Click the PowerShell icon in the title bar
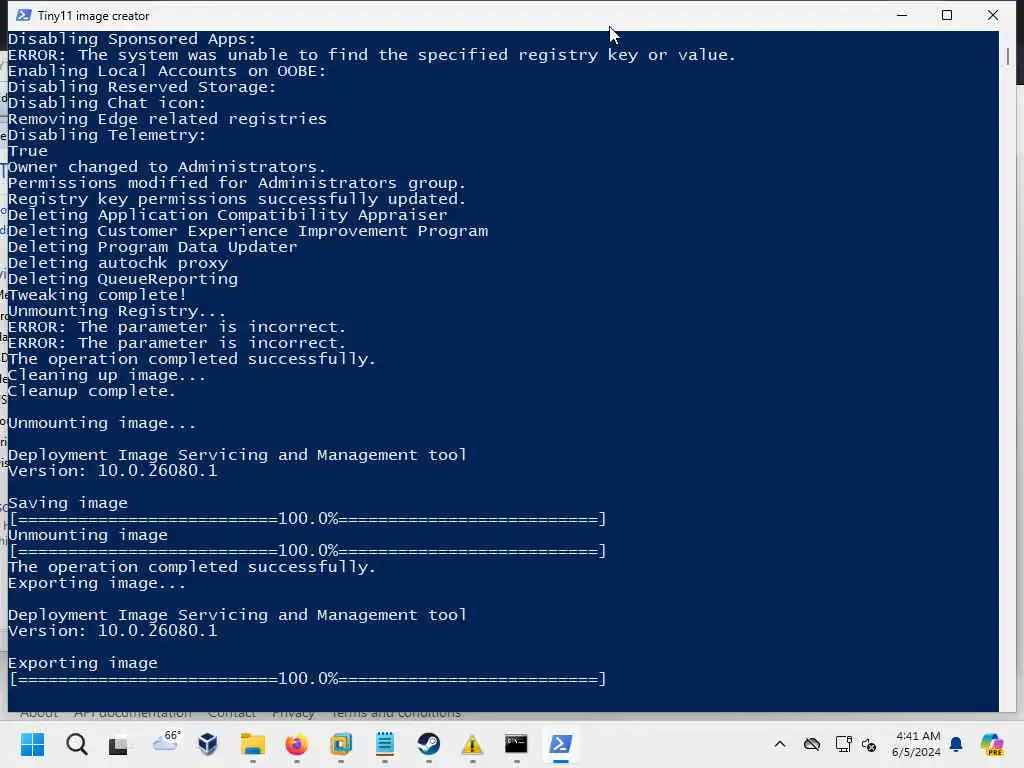Image resolution: width=1024 pixels, height=768 pixels. [x=24, y=15]
